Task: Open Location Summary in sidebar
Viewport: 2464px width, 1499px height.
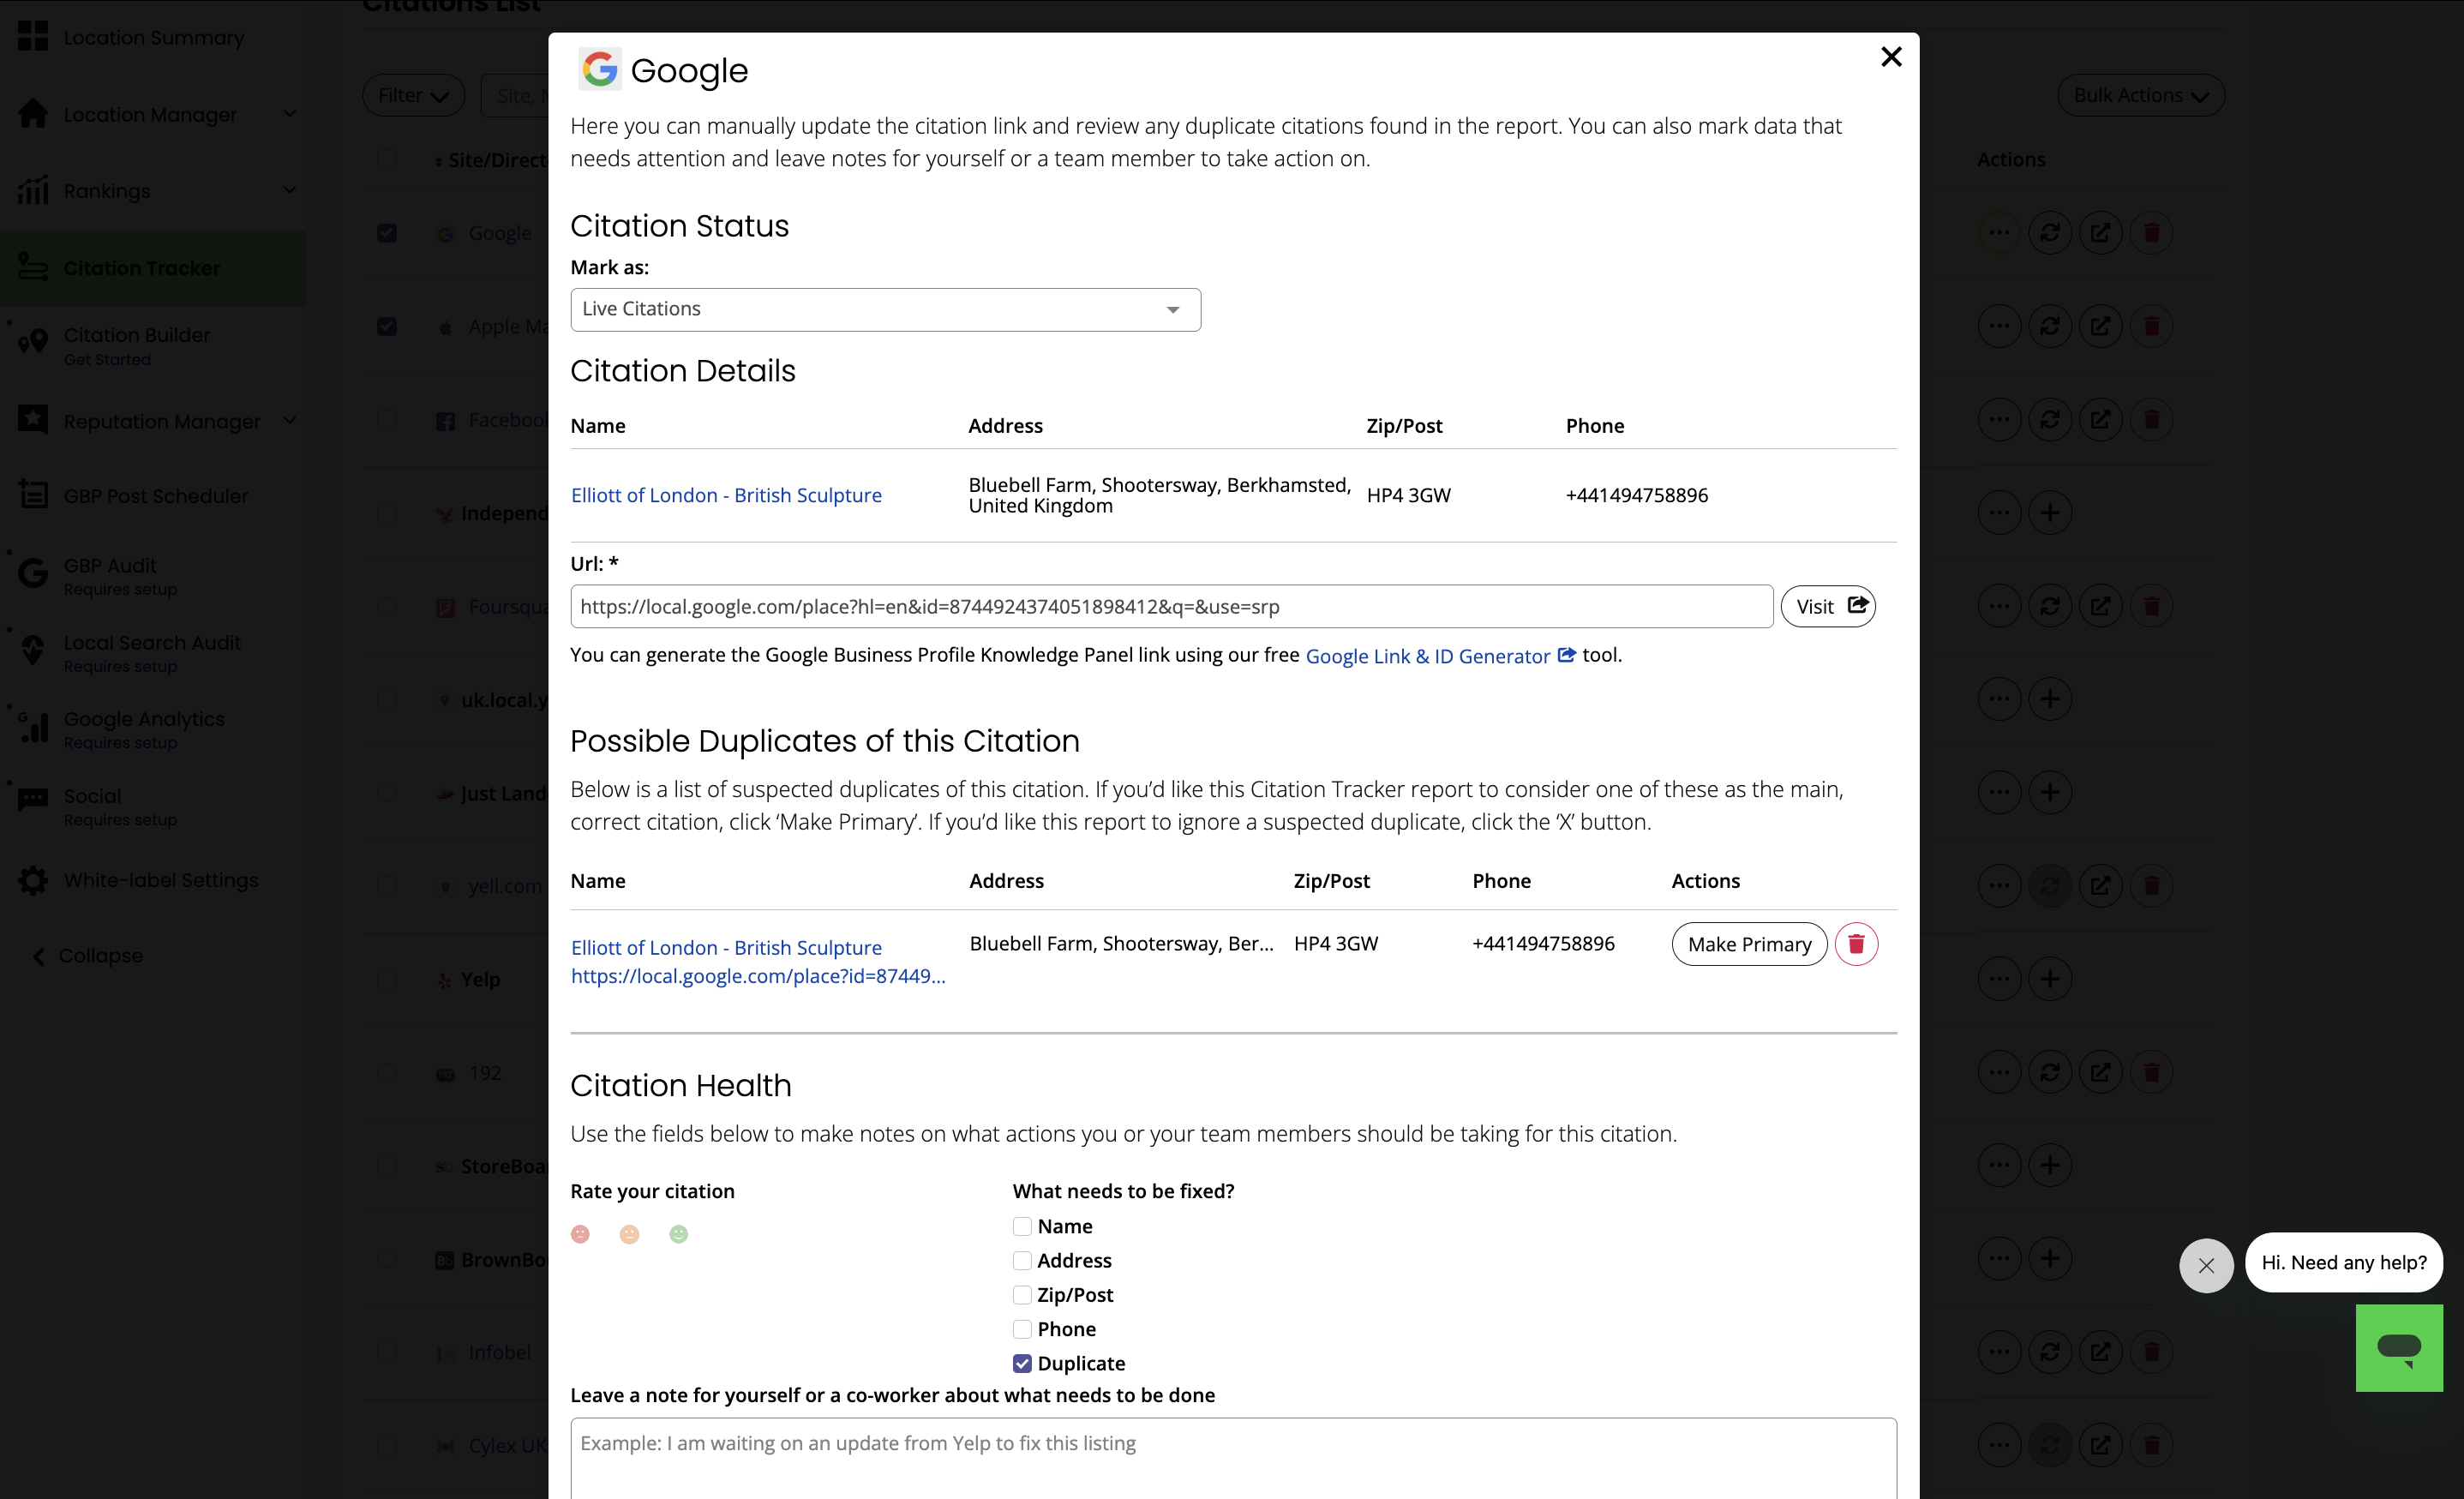Action: point(153,38)
